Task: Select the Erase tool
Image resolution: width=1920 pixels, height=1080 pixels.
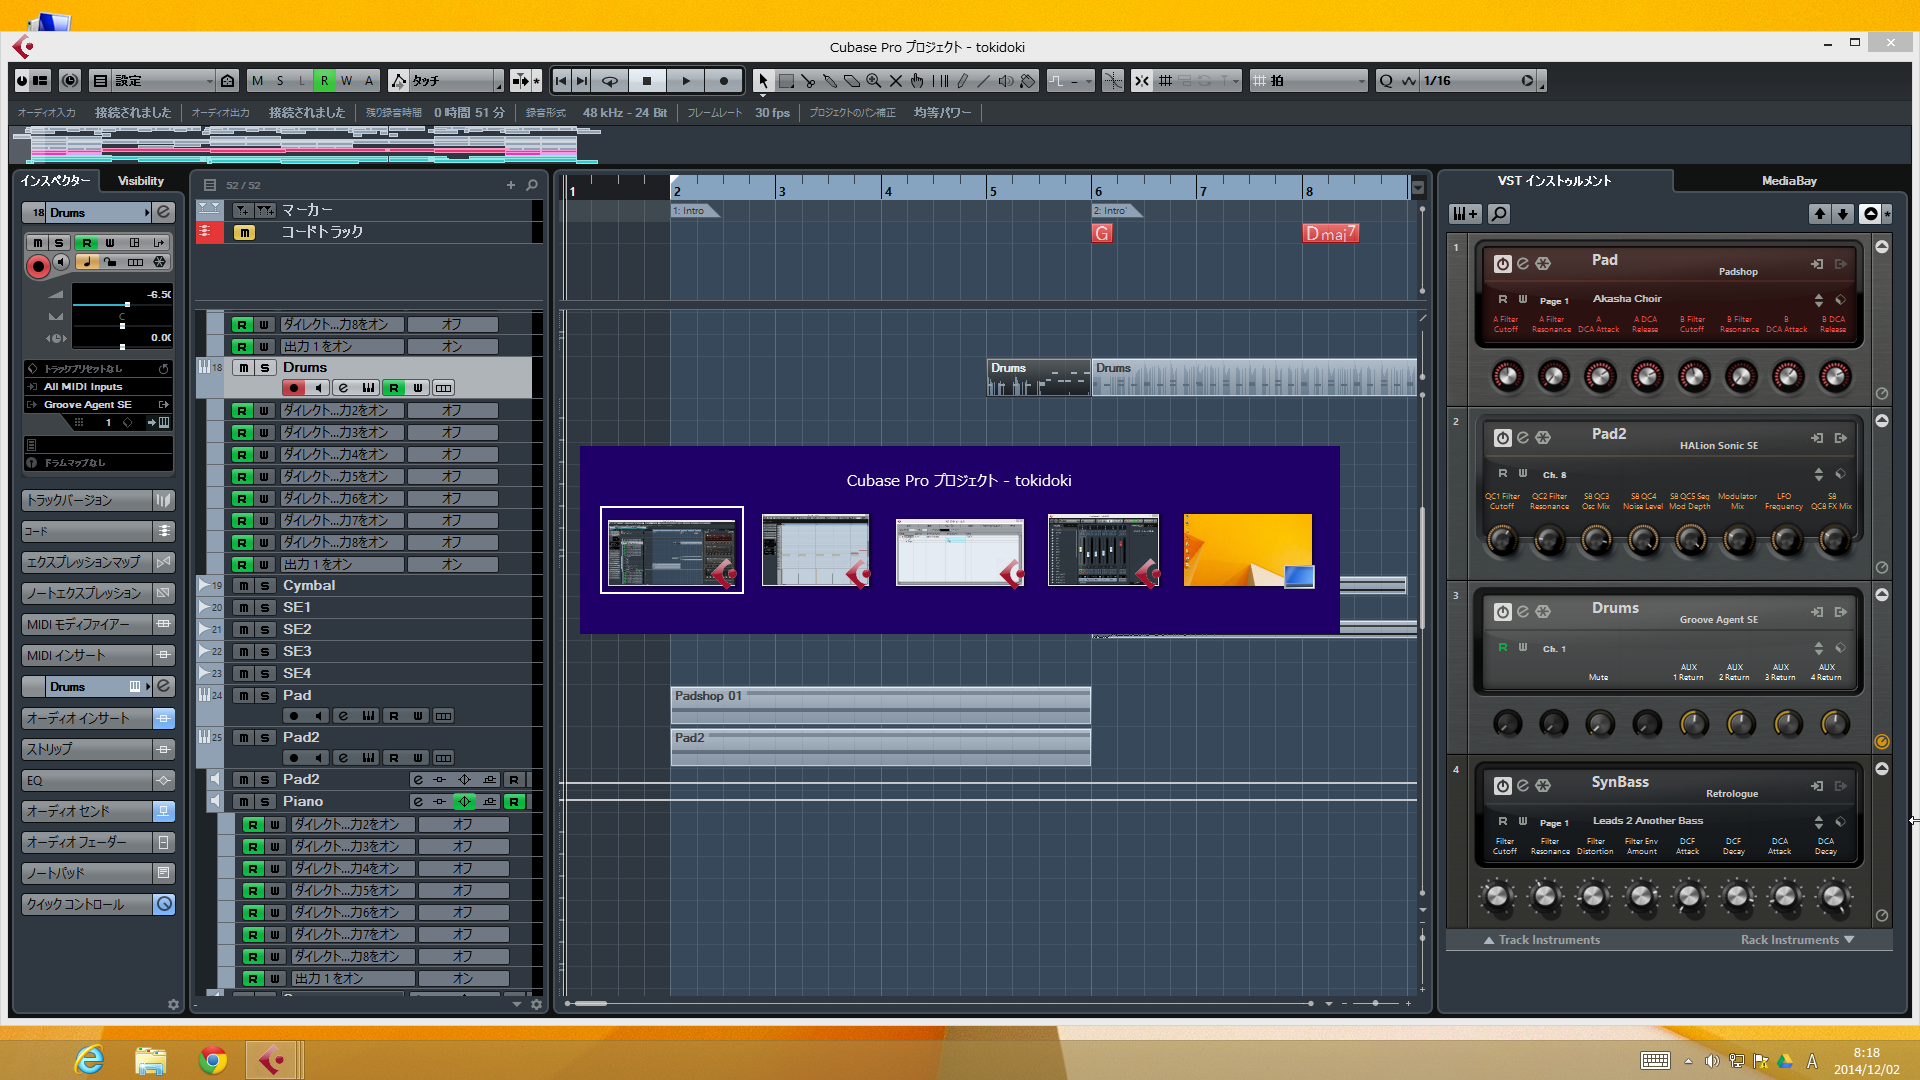Action: tap(852, 81)
